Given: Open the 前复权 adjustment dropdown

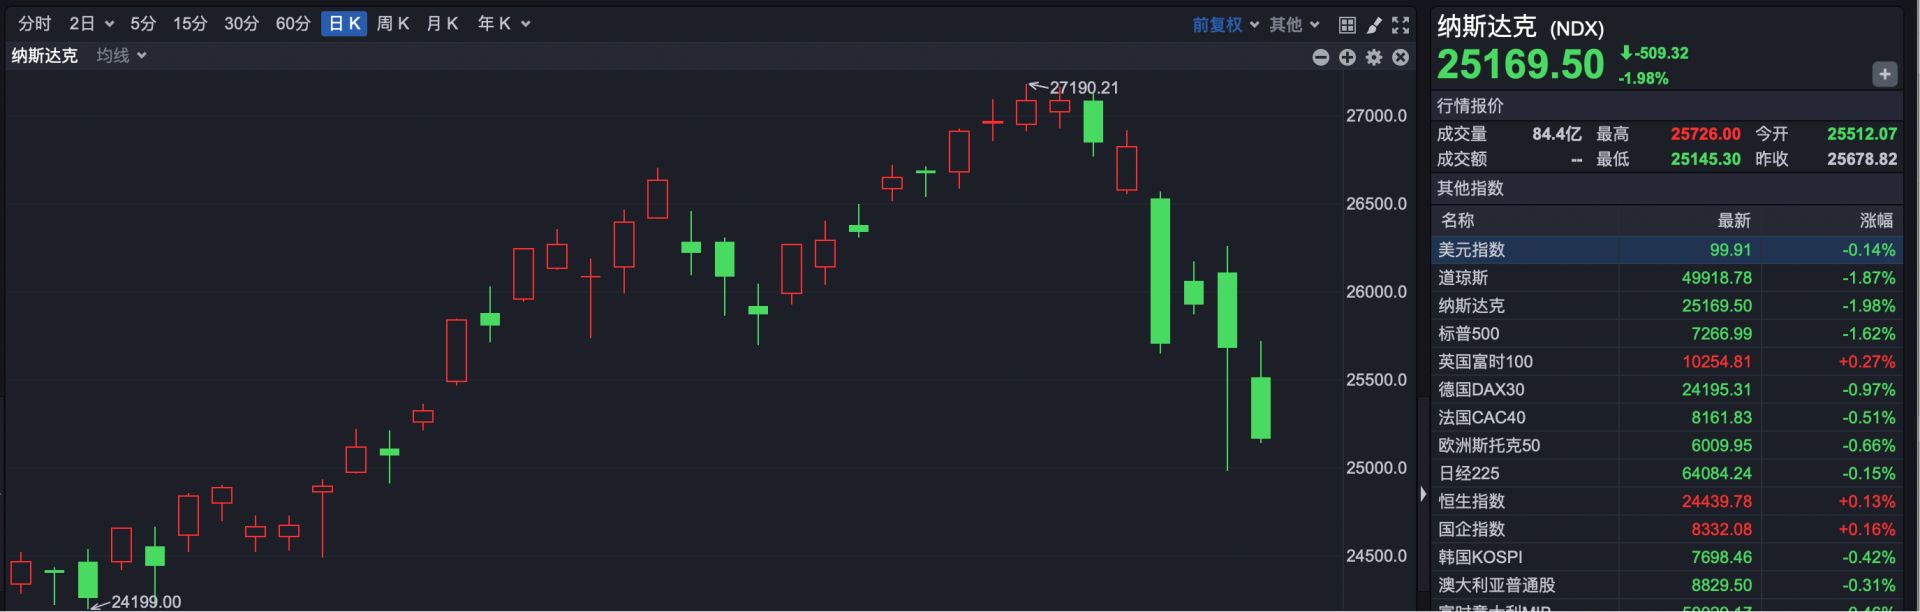Looking at the screenshot, I should point(1225,24).
